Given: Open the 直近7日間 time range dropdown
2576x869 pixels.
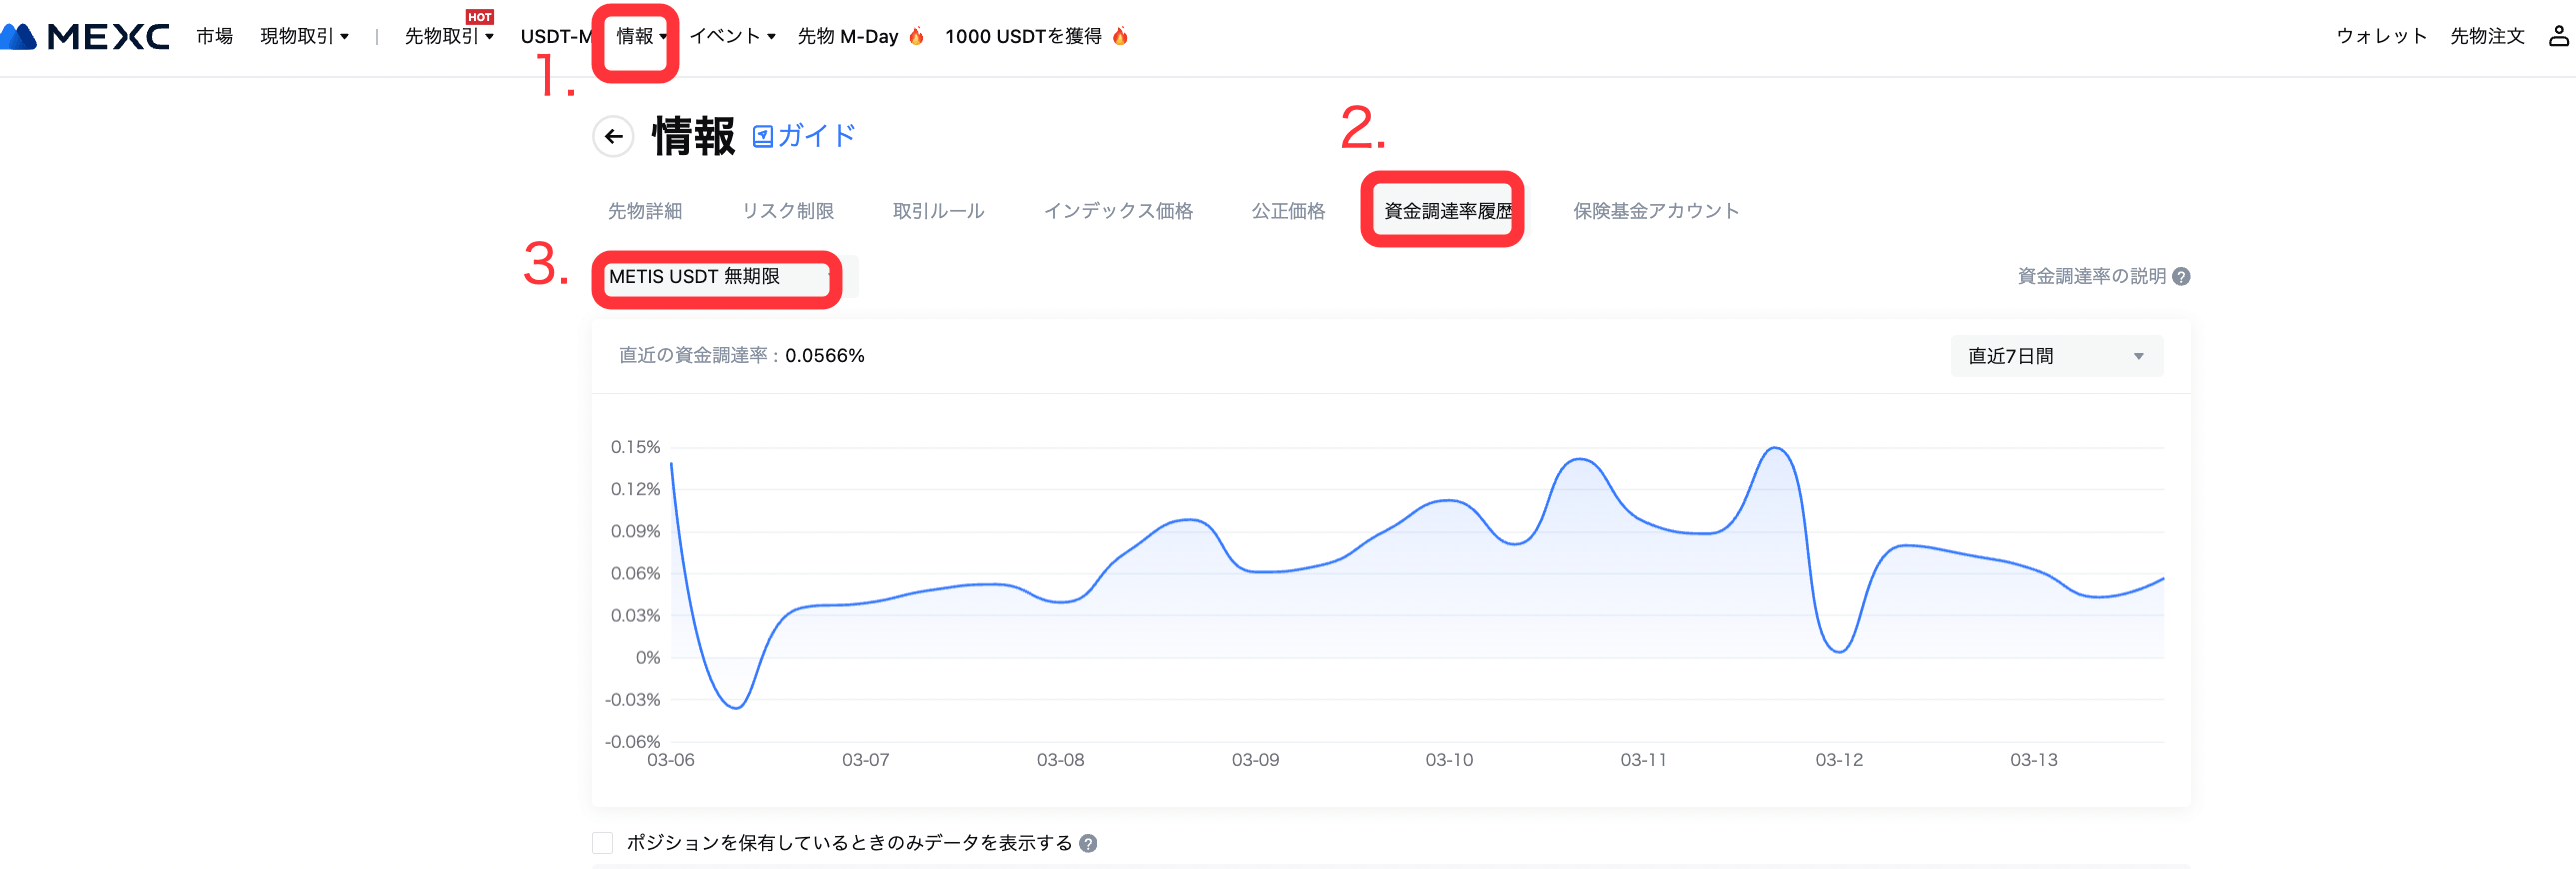Looking at the screenshot, I should pyautogui.click(x=2056, y=357).
